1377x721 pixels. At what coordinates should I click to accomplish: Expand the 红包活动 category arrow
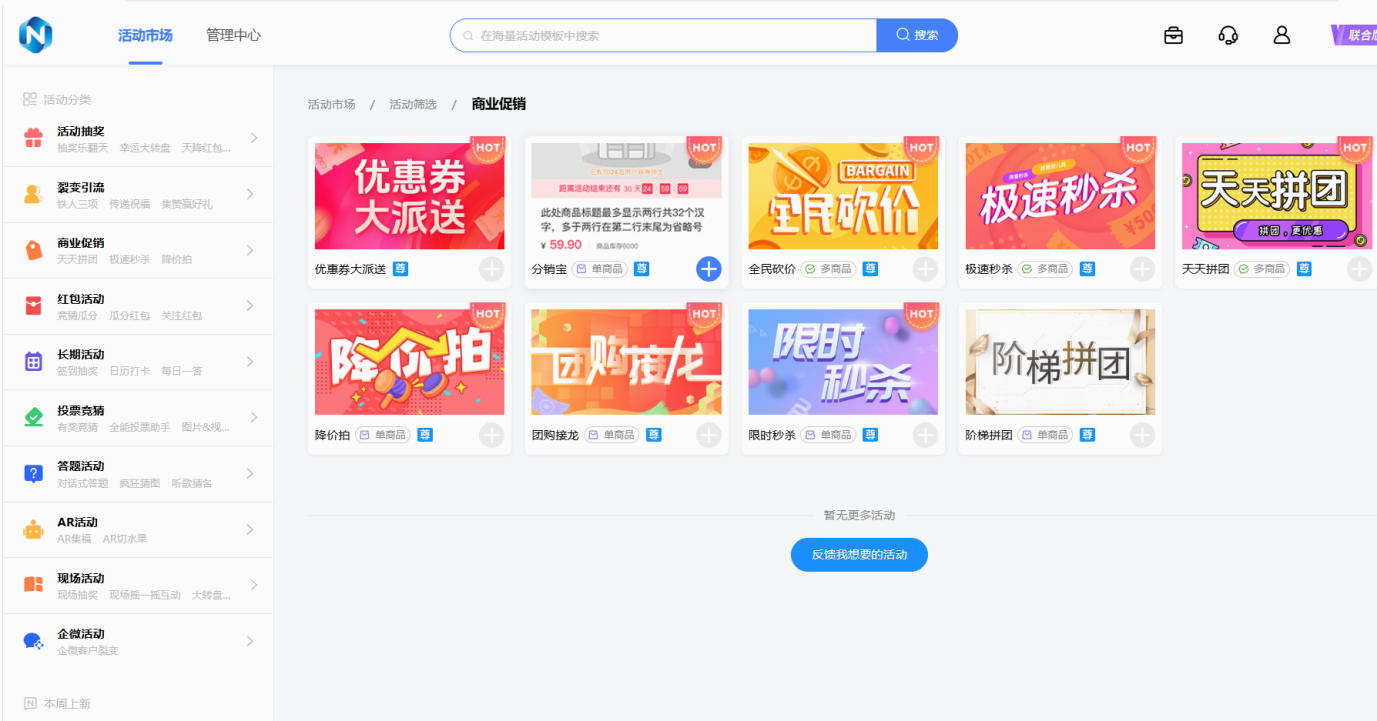click(253, 306)
